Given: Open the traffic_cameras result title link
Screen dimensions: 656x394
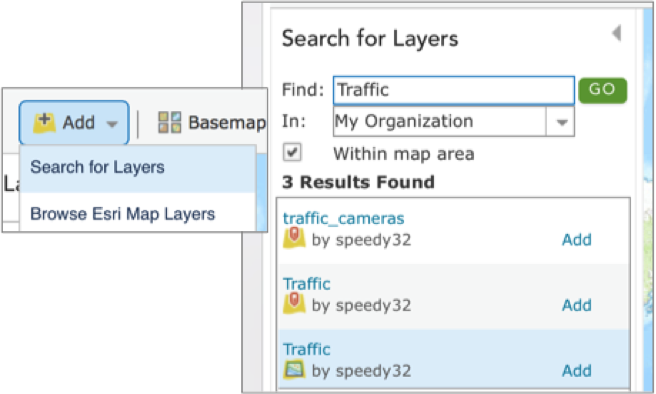Looking at the screenshot, I should 343,218.
